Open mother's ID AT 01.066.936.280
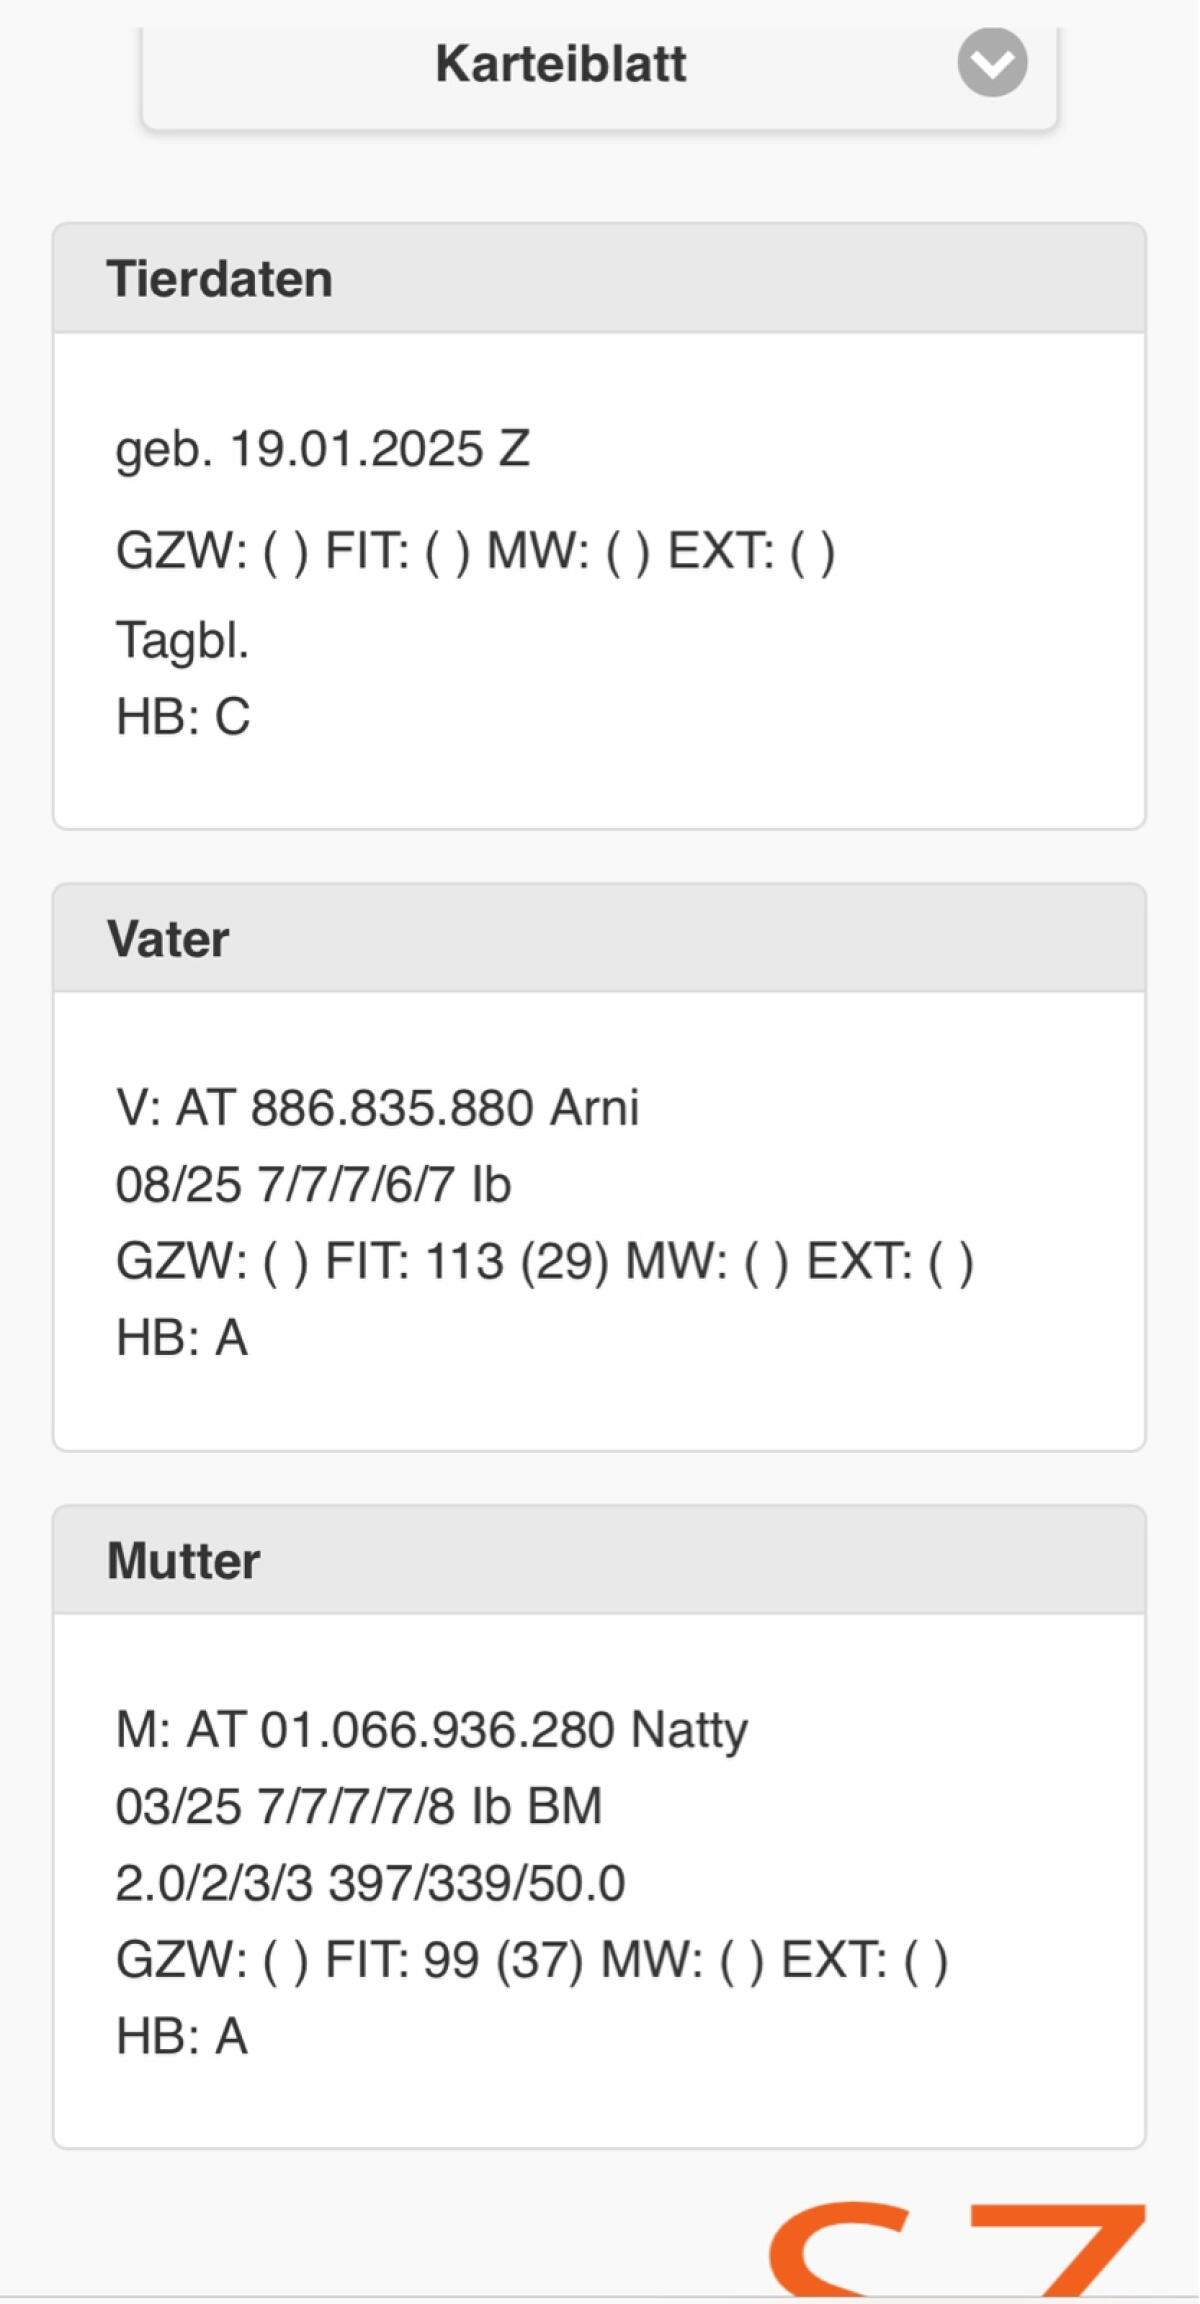Image resolution: width=1200 pixels, height=2304 pixels. pyautogui.click(x=400, y=1730)
